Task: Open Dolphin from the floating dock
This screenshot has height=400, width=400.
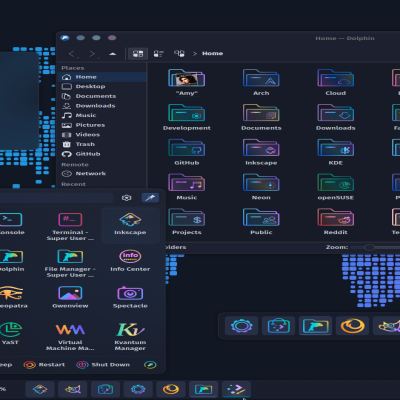Action: tap(315, 326)
